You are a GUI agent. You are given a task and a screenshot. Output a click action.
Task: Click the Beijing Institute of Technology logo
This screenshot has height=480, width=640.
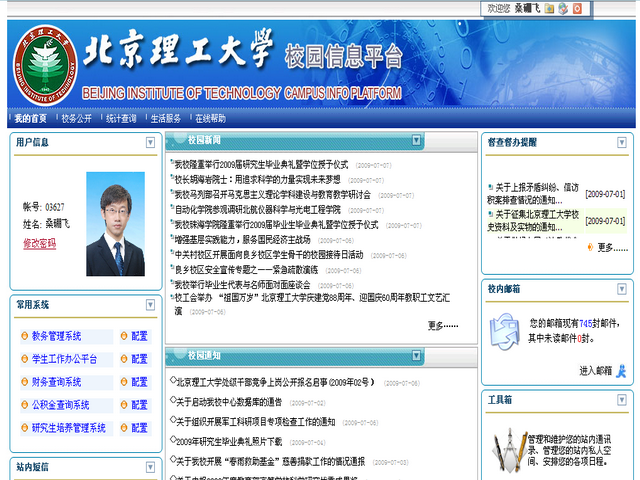tap(43, 62)
